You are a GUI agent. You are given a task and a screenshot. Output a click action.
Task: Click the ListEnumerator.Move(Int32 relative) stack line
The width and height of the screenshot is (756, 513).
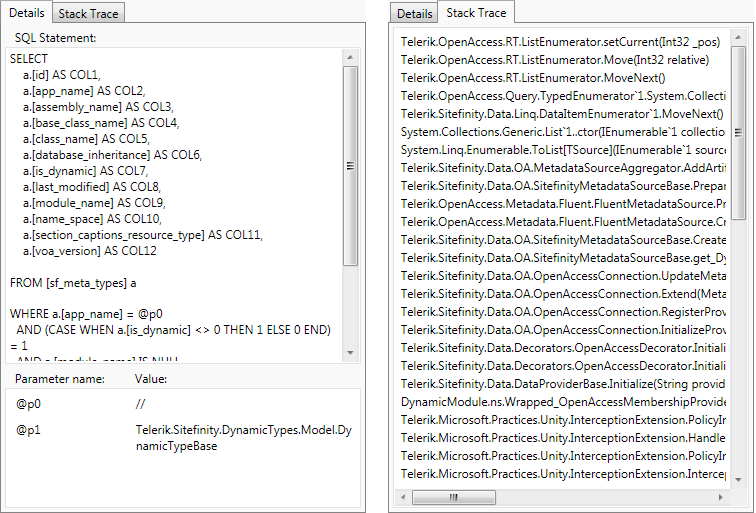(x=554, y=60)
